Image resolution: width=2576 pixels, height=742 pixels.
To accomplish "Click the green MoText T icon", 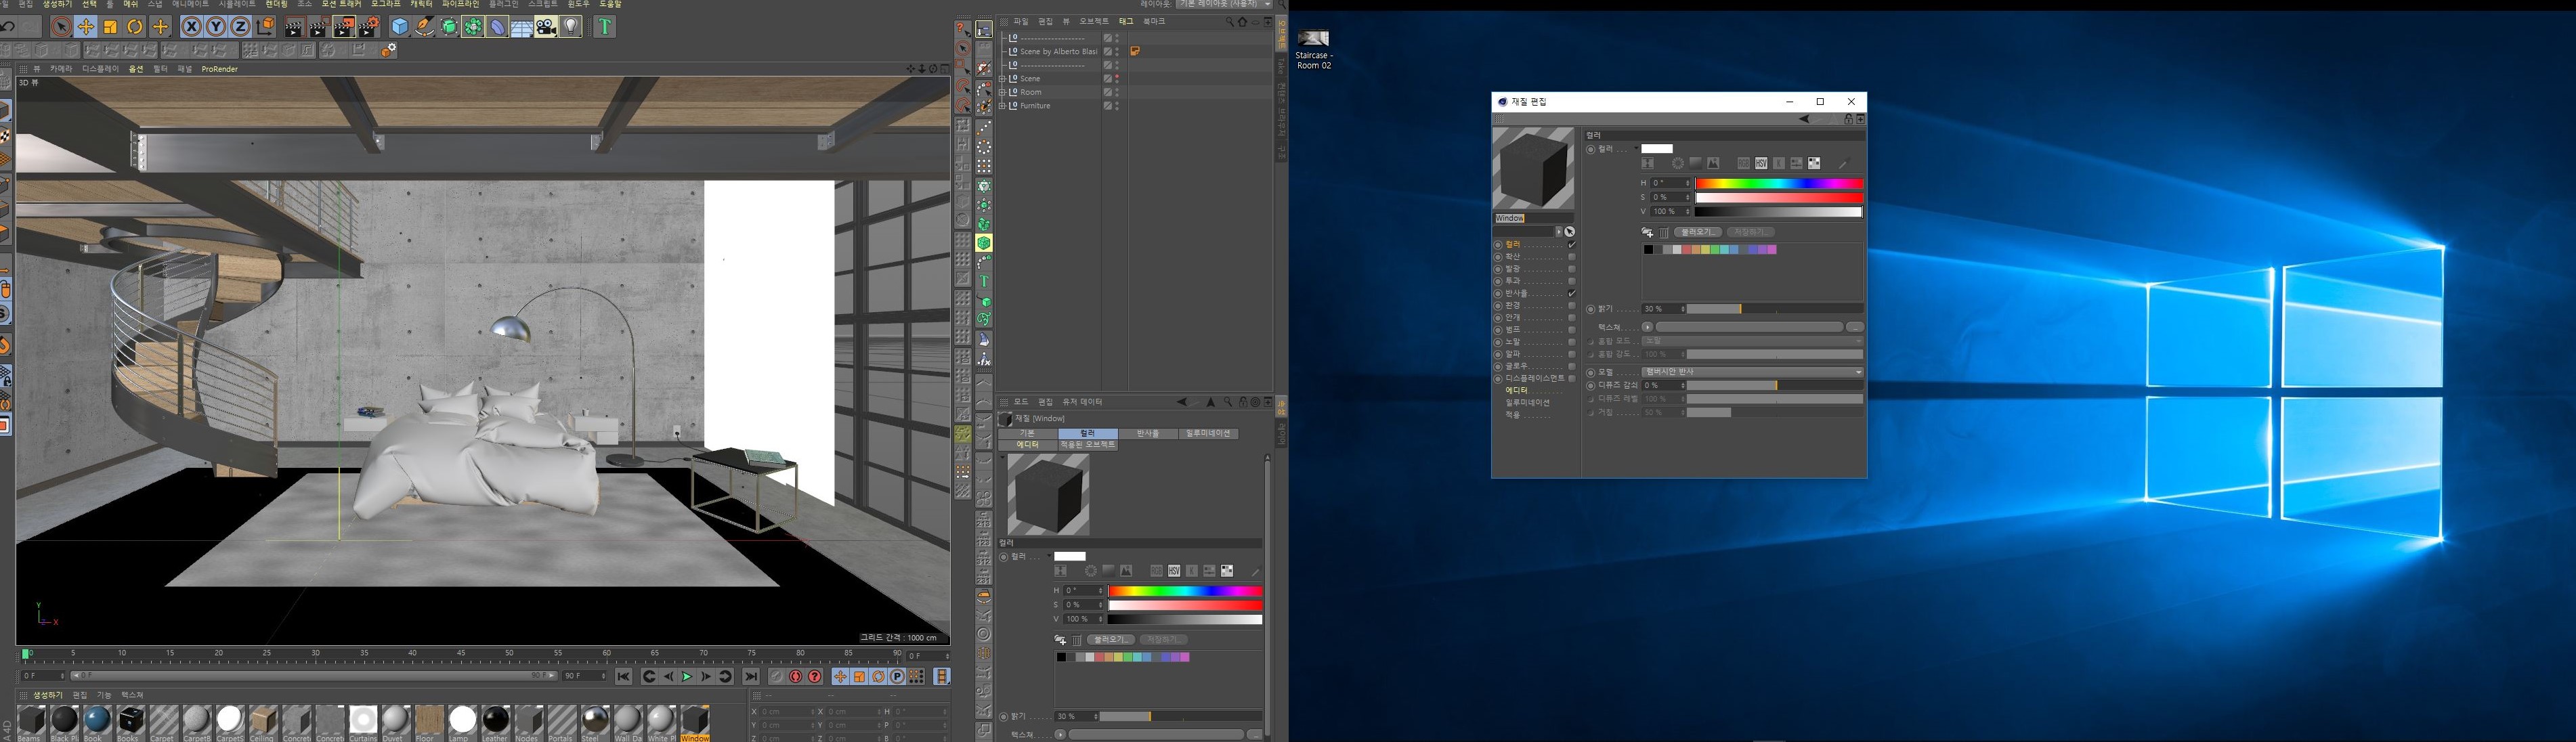I will [x=605, y=27].
